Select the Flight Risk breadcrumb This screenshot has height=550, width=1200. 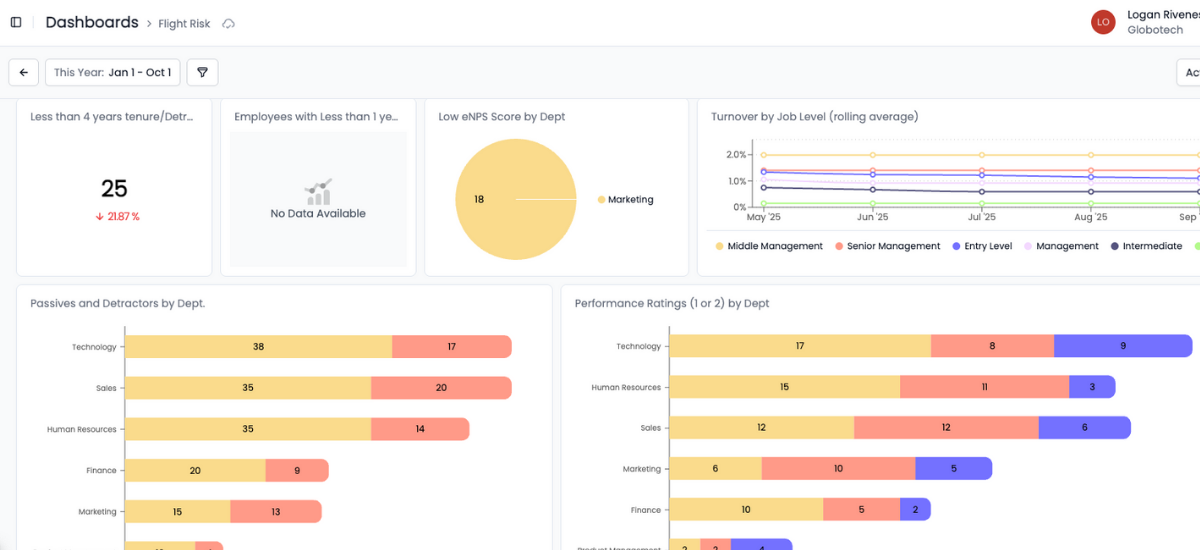[x=184, y=23]
